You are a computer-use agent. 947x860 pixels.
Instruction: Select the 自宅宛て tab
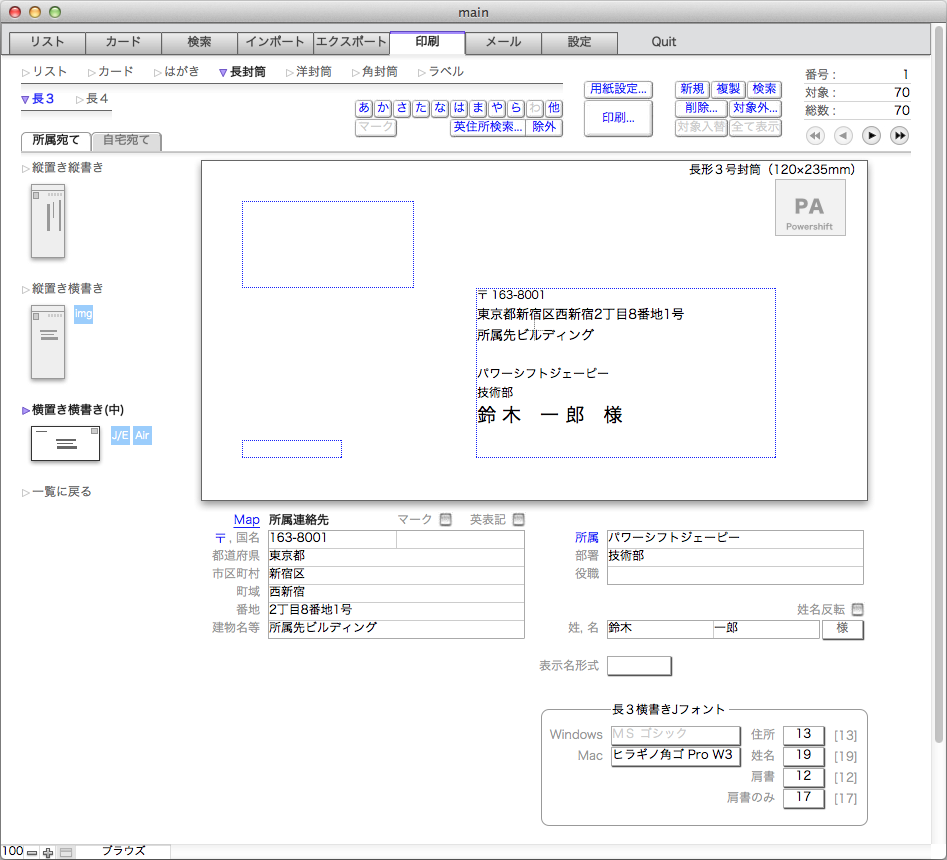click(x=126, y=141)
